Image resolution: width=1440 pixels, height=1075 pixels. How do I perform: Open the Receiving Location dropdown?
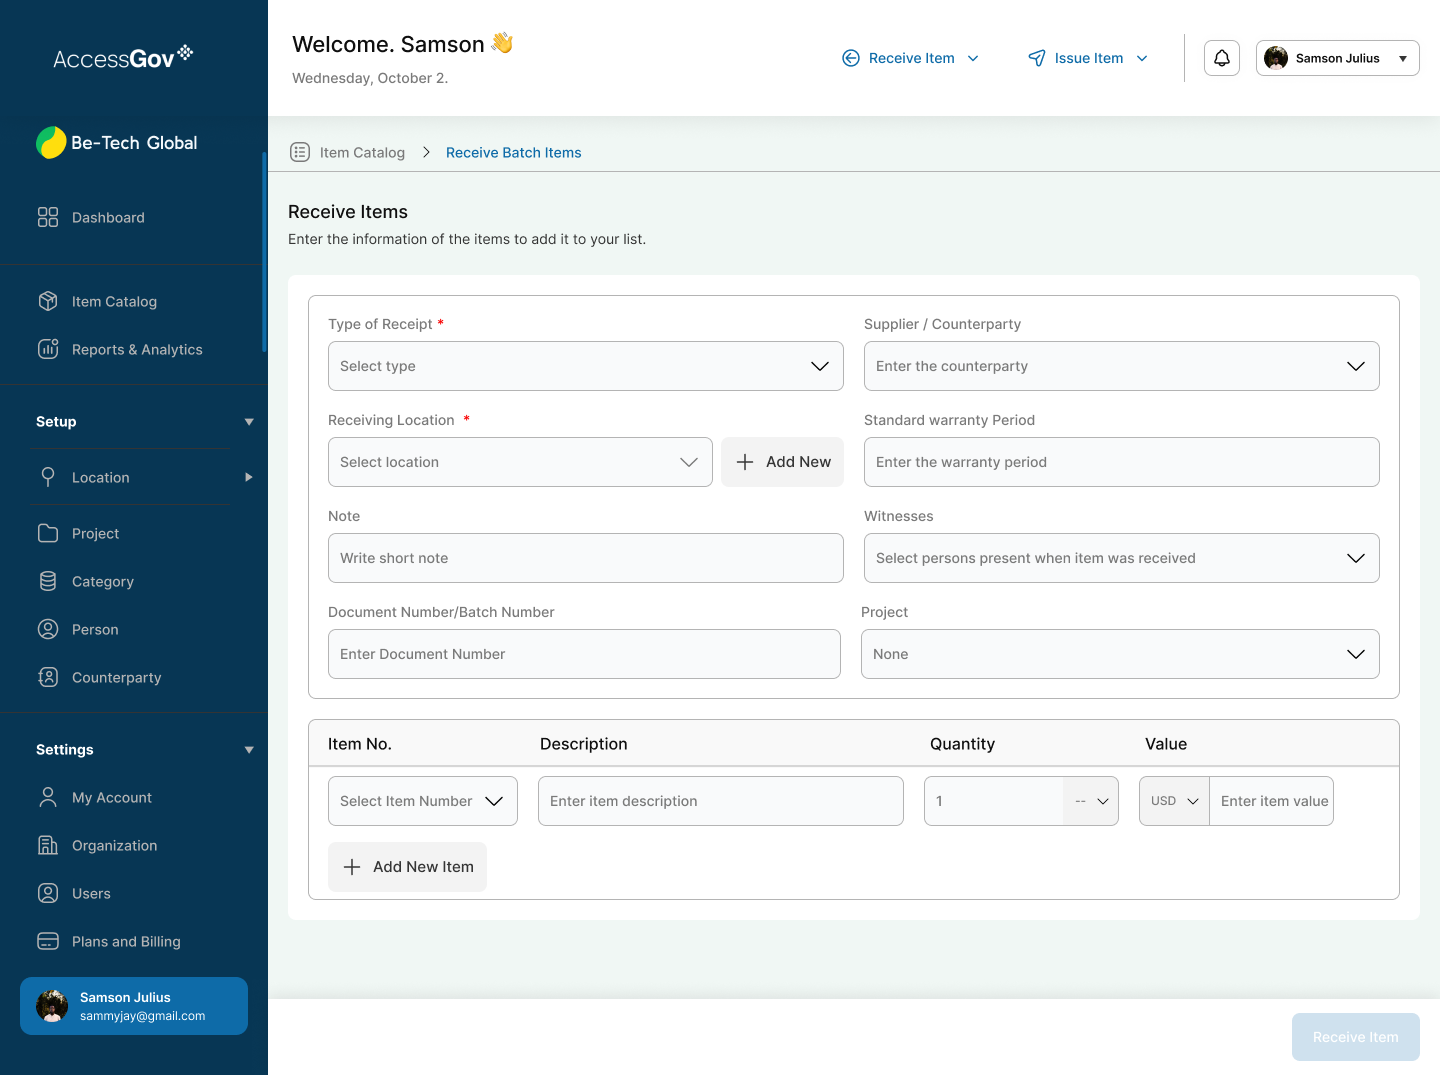[x=520, y=462]
